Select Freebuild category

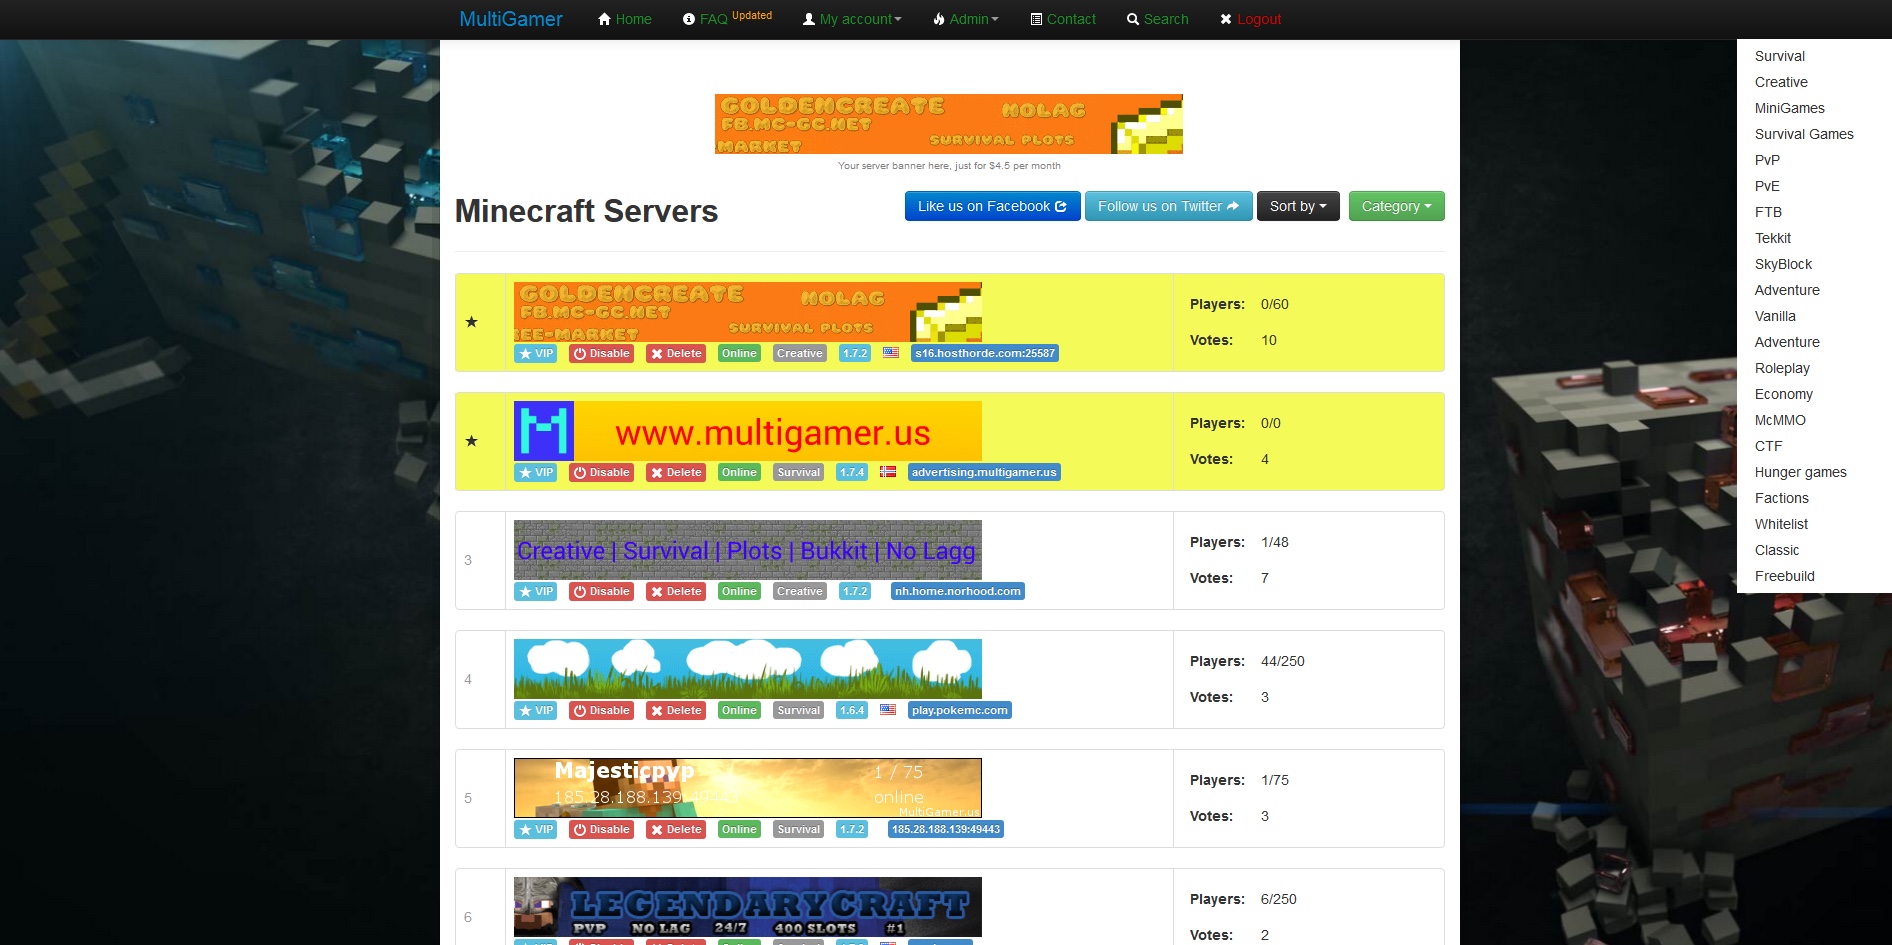point(1784,576)
